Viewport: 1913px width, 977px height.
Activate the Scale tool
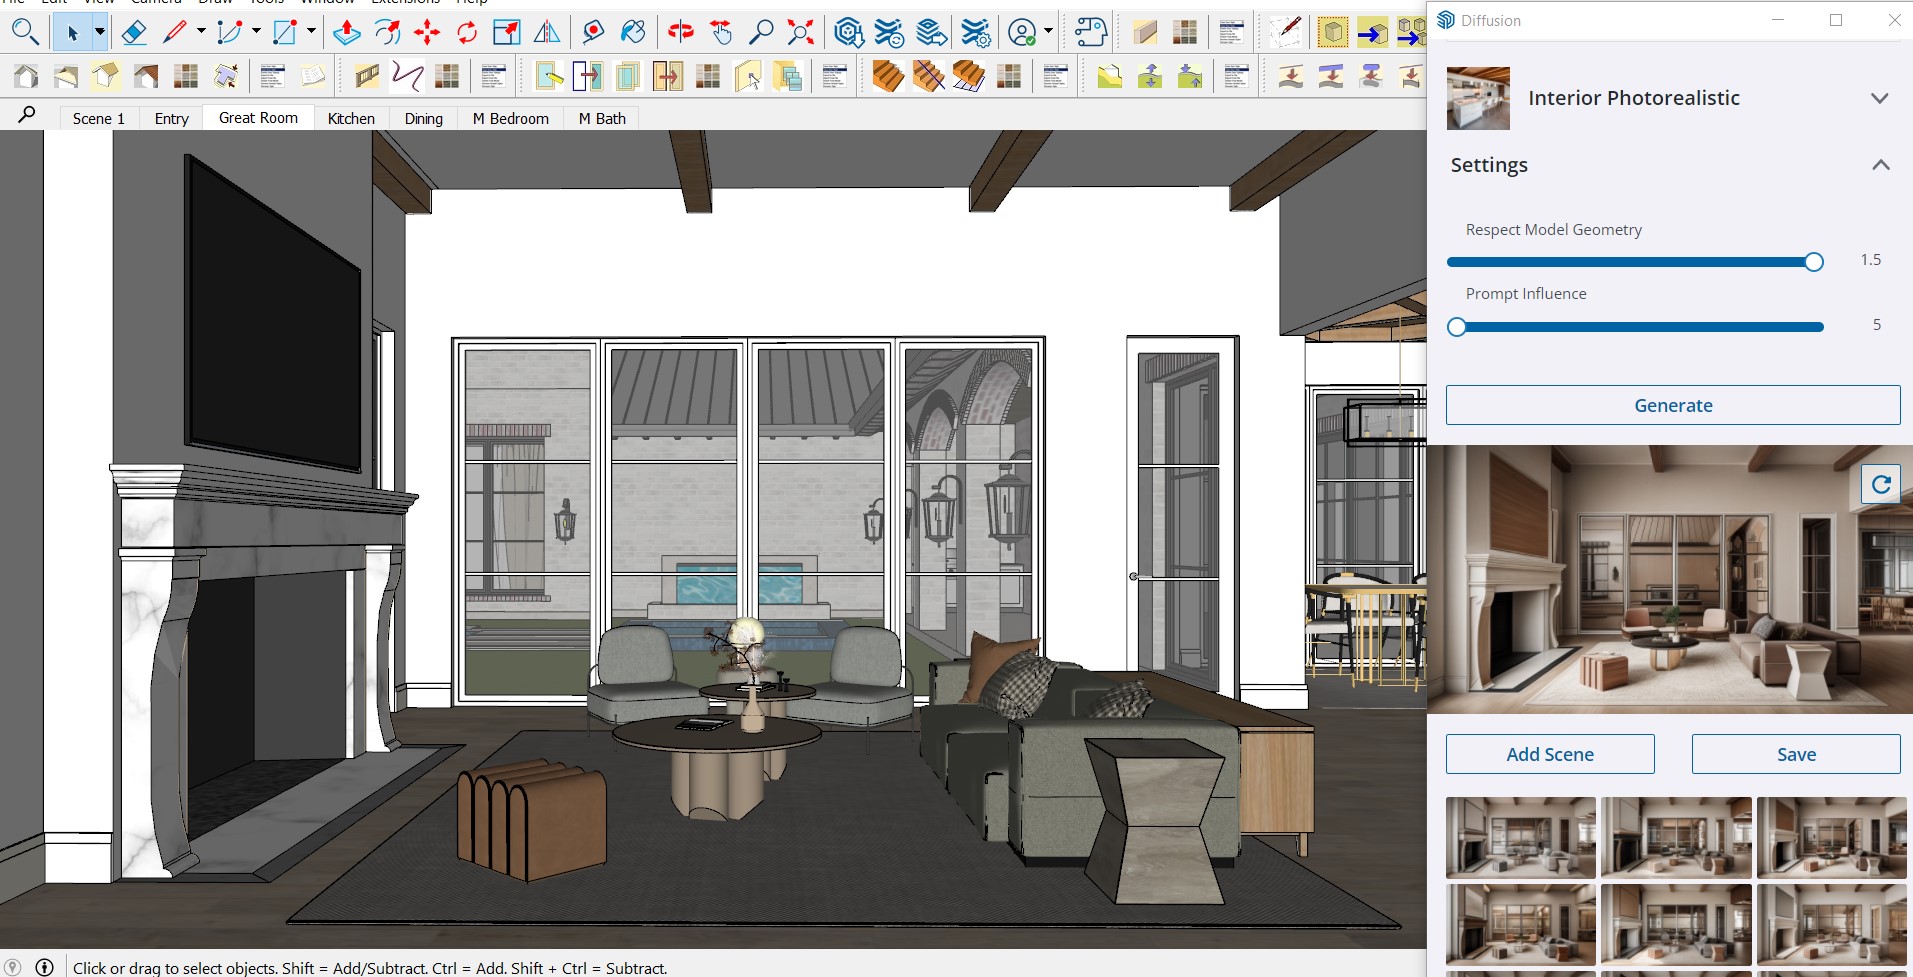507,33
